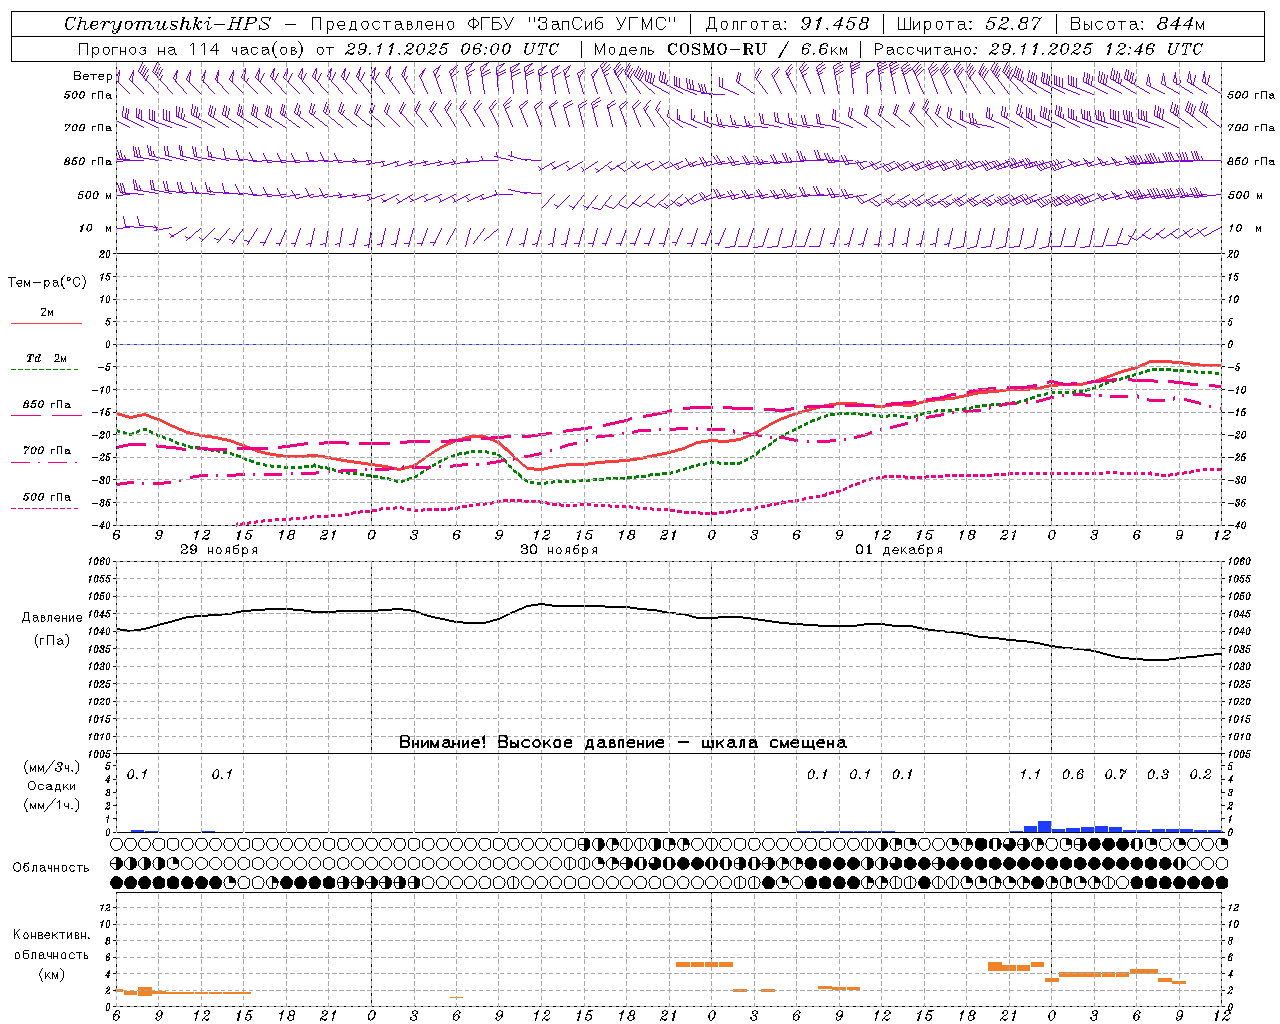Click the '(мм/3ч.)' precipitation unit label
The height and width of the screenshot is (1024, 1280).
[x=51, y=767]
